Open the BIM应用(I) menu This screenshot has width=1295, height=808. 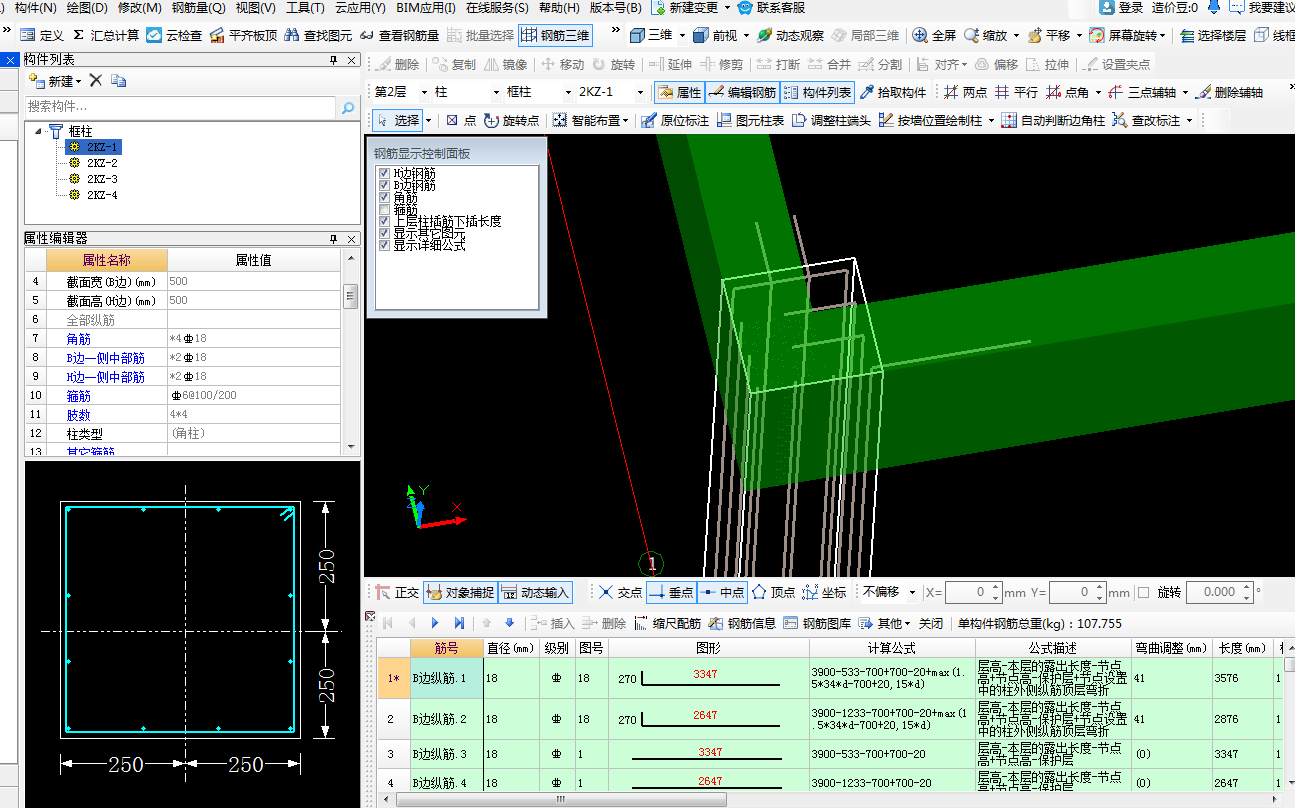click(x=426, y=7)
